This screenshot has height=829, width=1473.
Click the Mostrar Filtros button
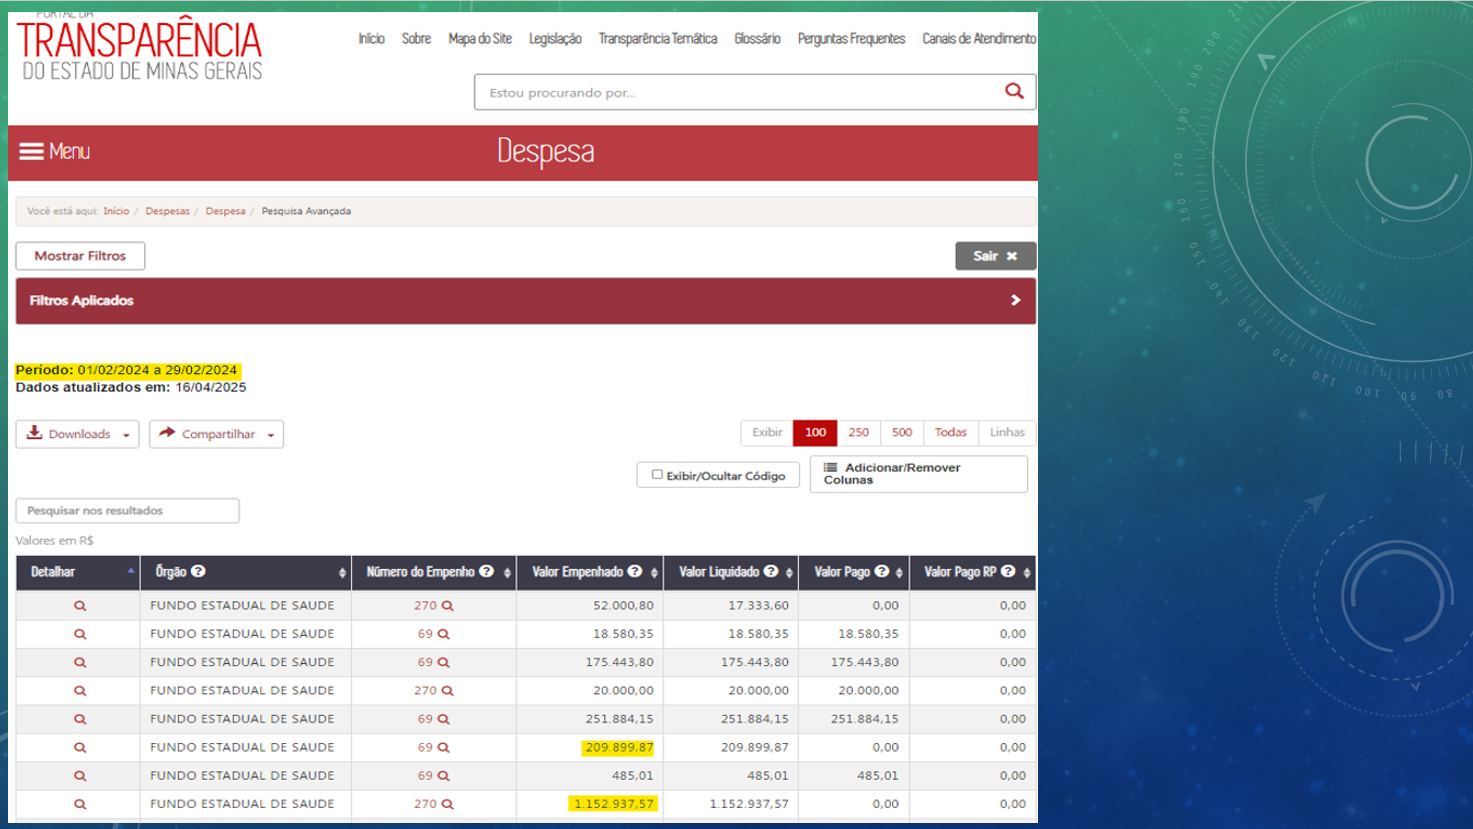tap(80, 256)
